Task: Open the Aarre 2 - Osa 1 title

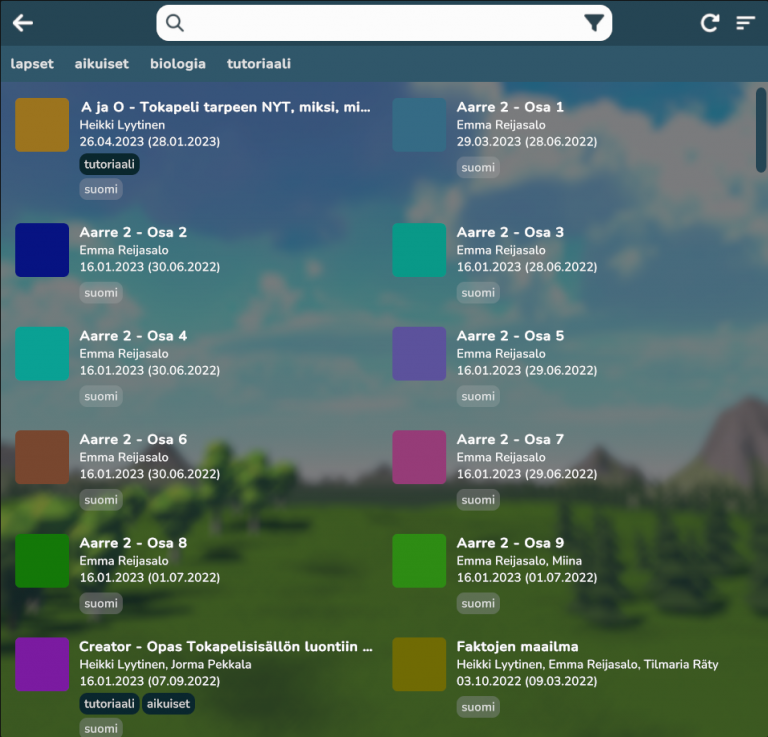Action: (510, 107)
